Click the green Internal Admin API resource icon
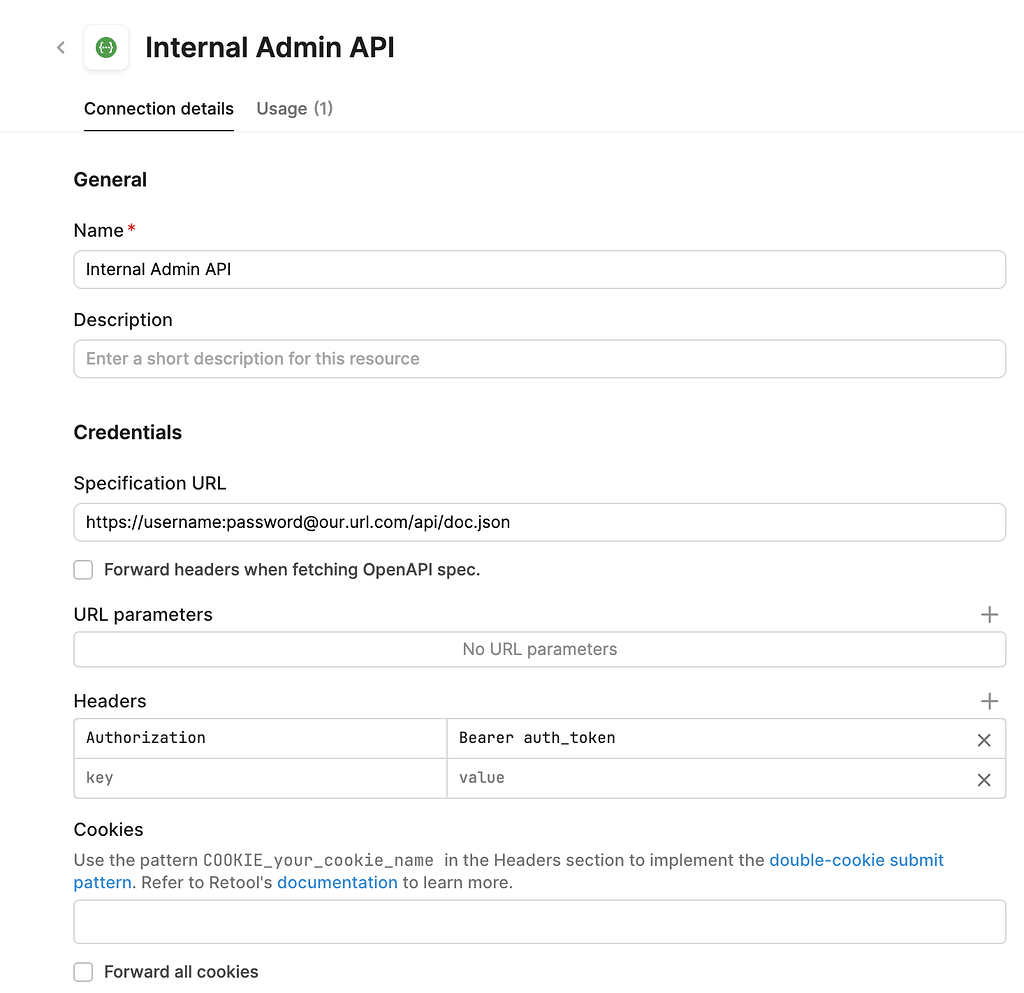The width and height of the screenshot is (1024, 993). click(x=106, y=47)
